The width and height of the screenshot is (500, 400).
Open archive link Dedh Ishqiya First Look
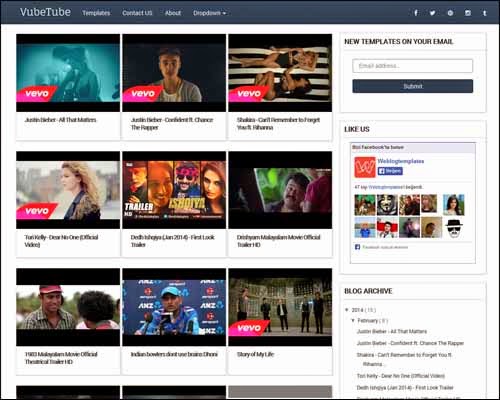(405, 387)
